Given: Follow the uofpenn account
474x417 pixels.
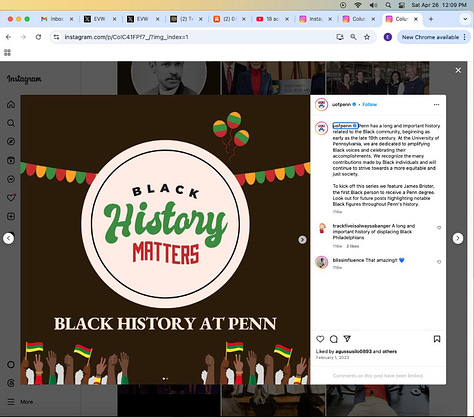Looking at the screenshot, I should tap(370, 104).
